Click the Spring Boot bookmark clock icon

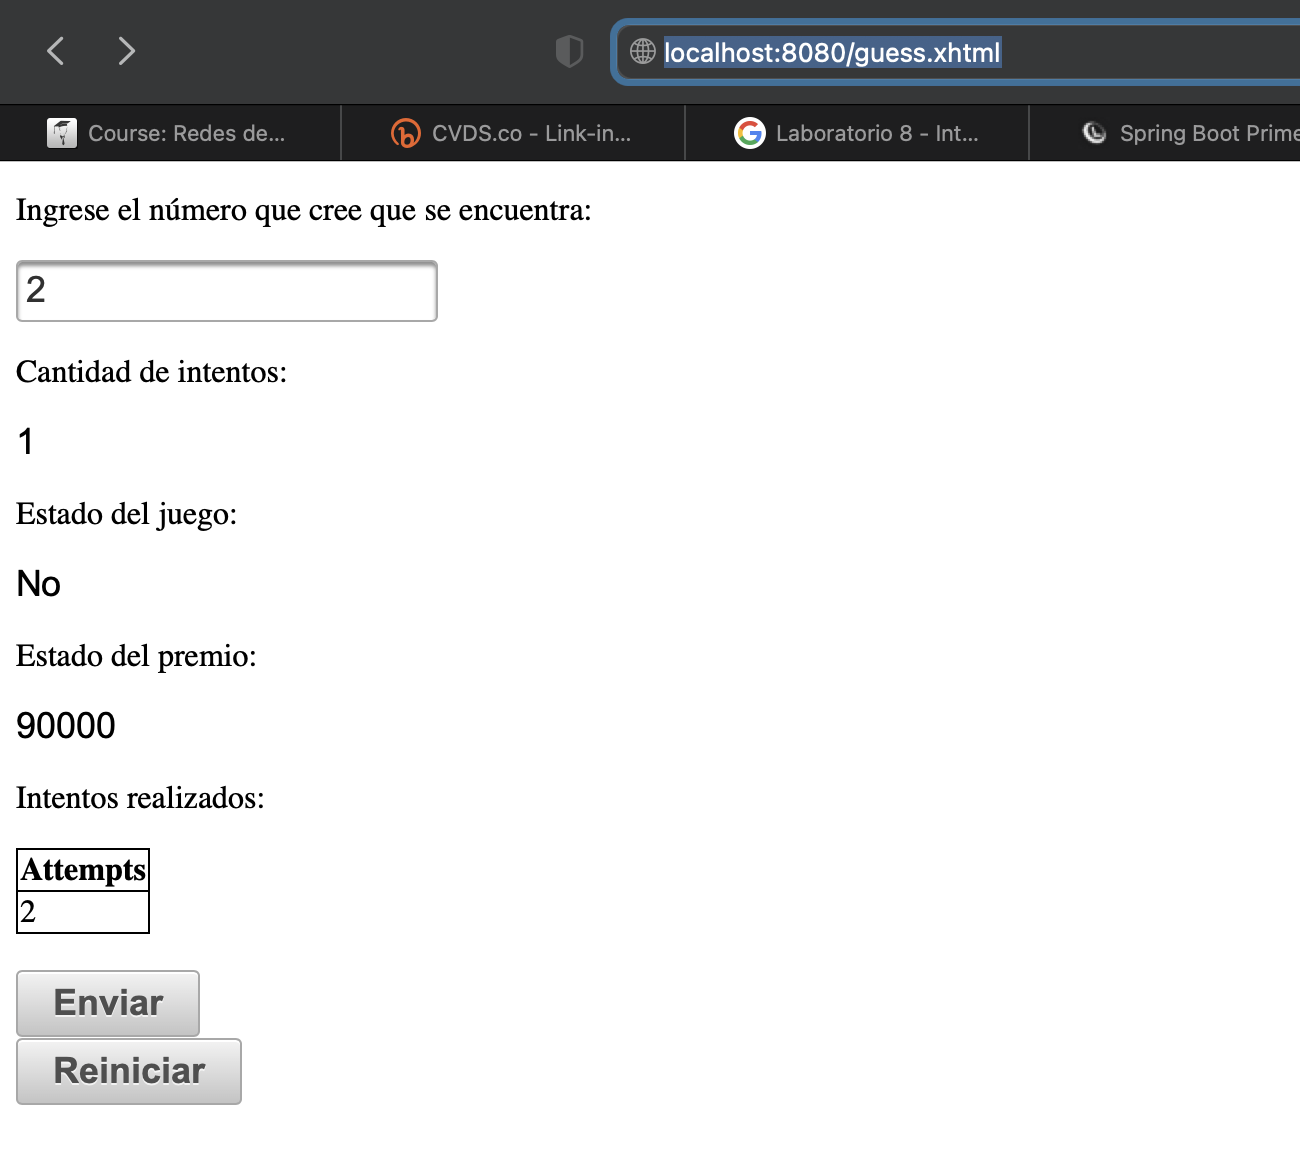(1093, 132)
